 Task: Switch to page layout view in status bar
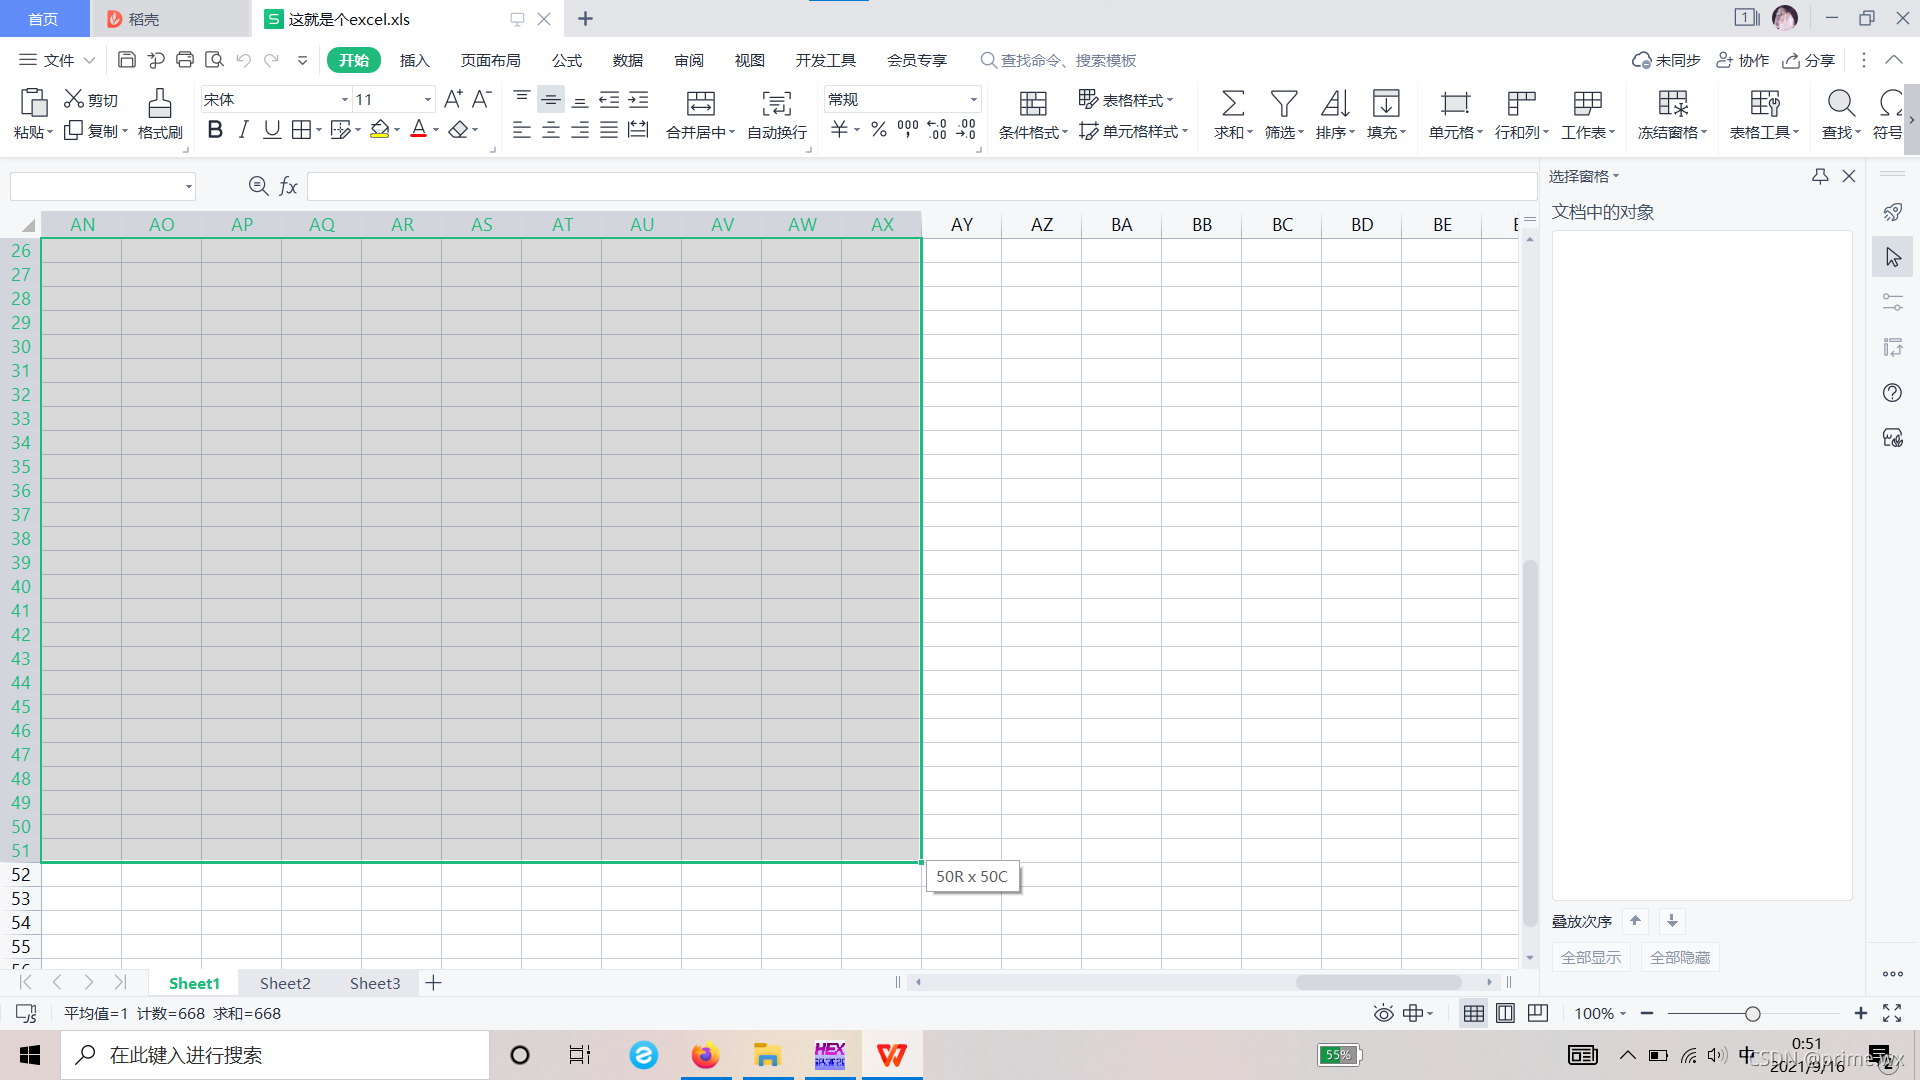pos(1505,1013)
